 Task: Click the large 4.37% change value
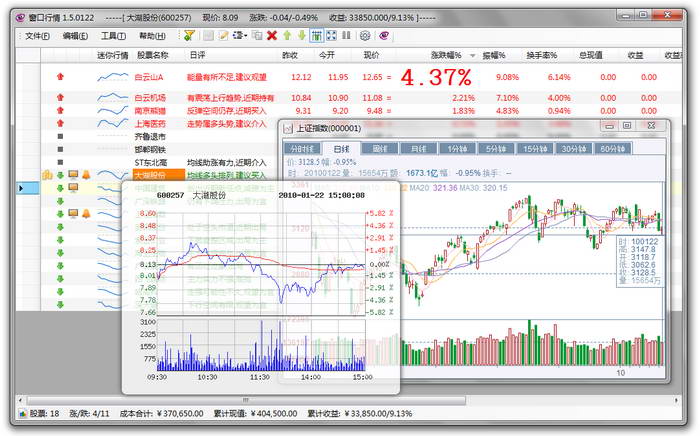[x=436, y=77]
